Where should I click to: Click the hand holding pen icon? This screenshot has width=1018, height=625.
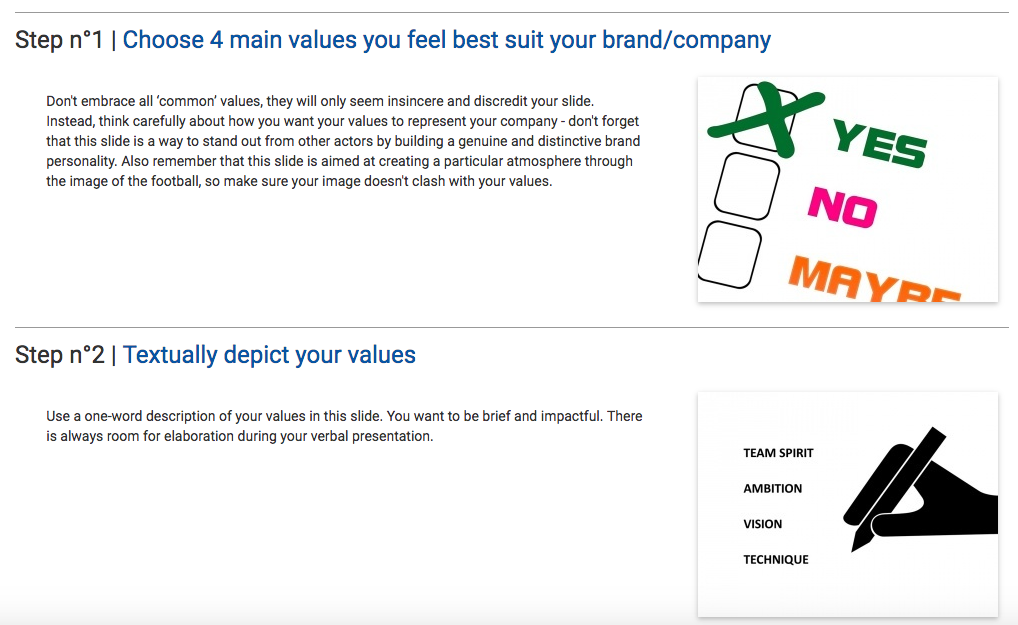pyautogui.click(x=920, y=489)
